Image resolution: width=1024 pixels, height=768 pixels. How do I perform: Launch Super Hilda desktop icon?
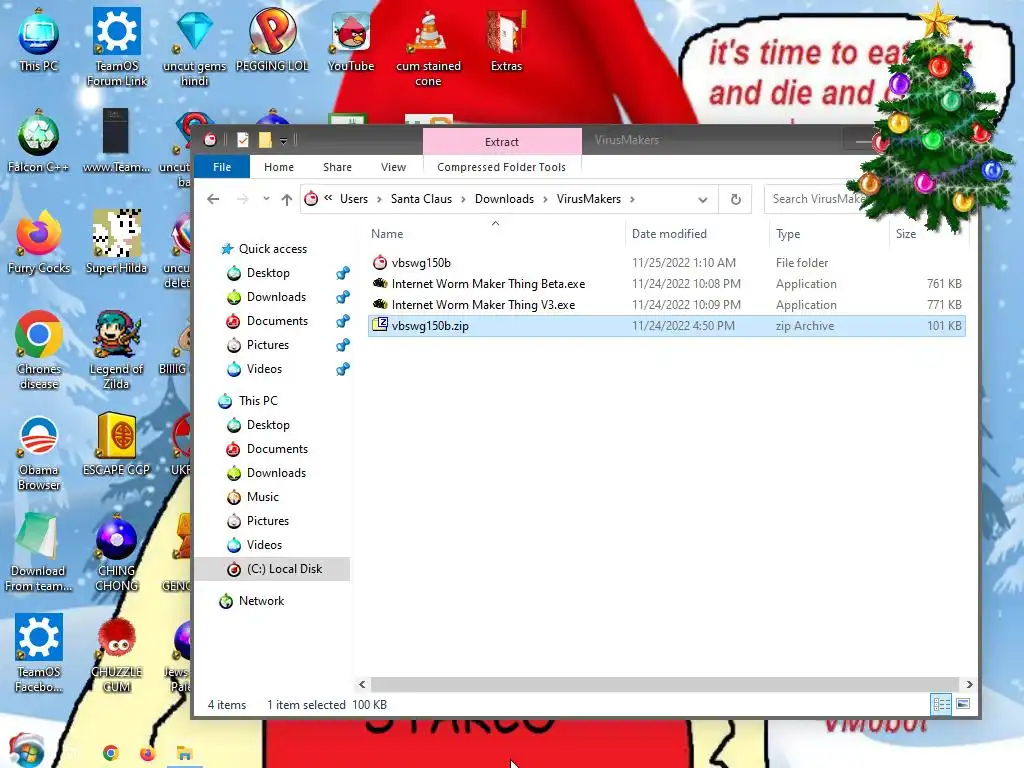(116, 242)
